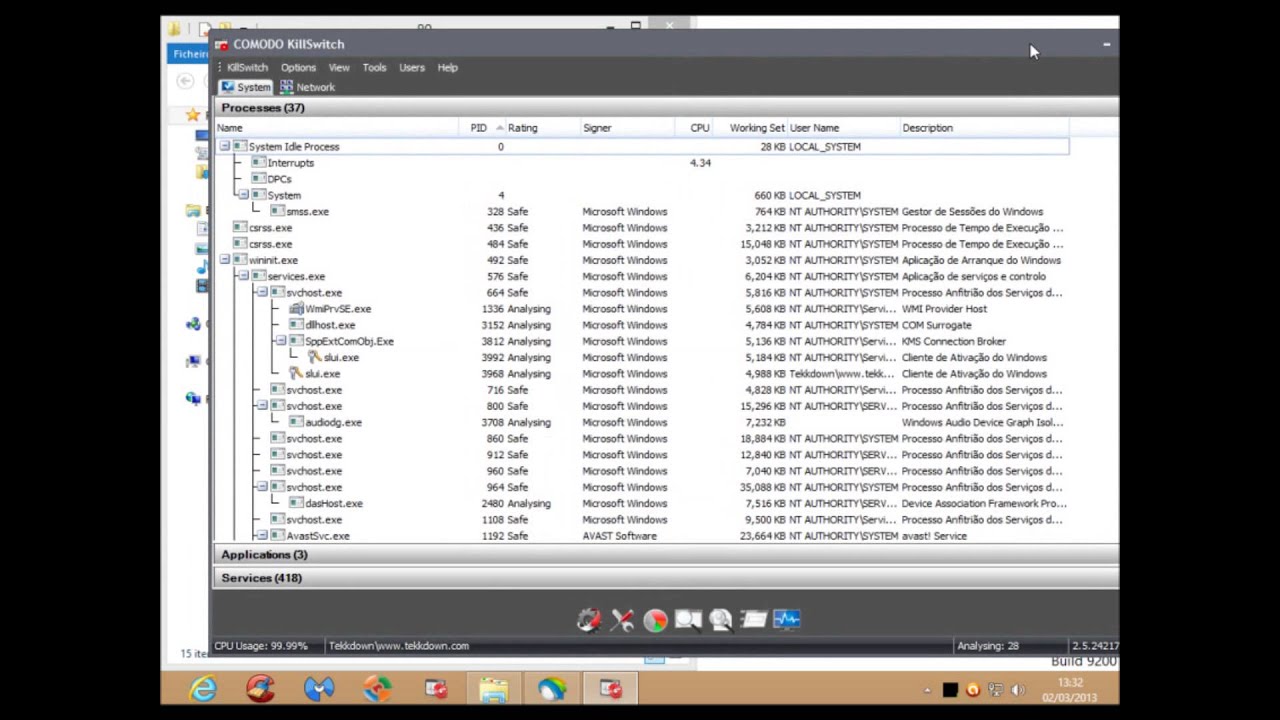Click the WMI icon beside WmiPrvSE.exe
The width and height of the screenshot is (1280, 720).
(296, 309)
